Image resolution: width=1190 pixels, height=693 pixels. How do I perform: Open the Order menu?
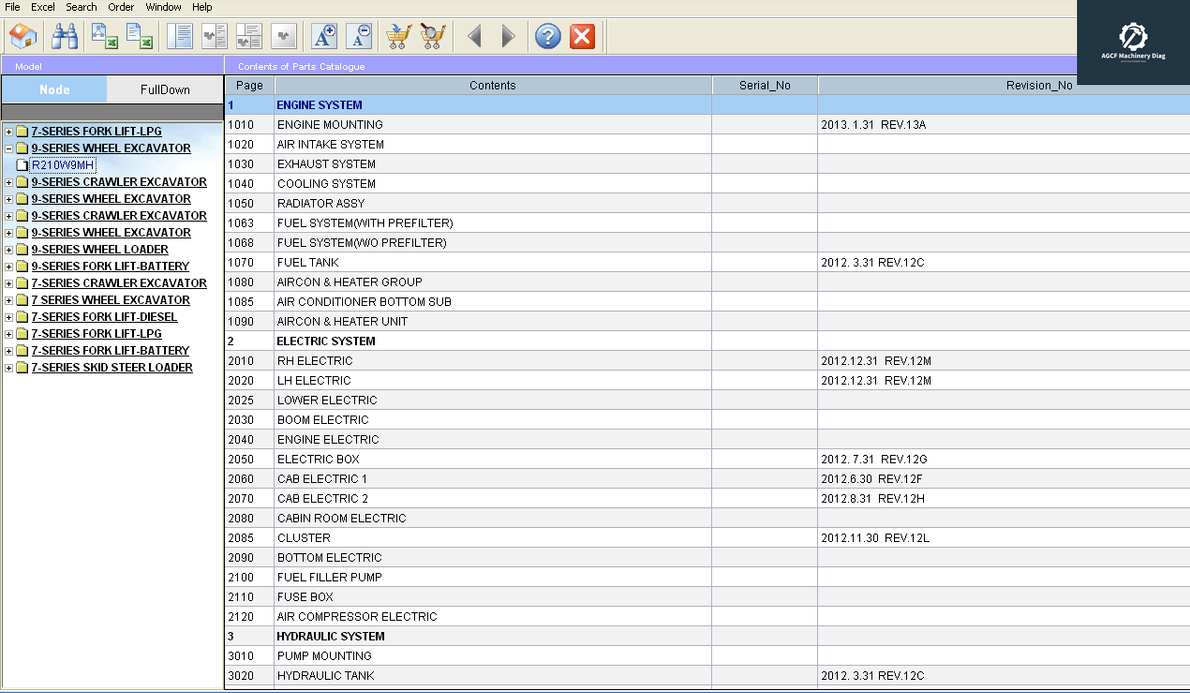120,7
